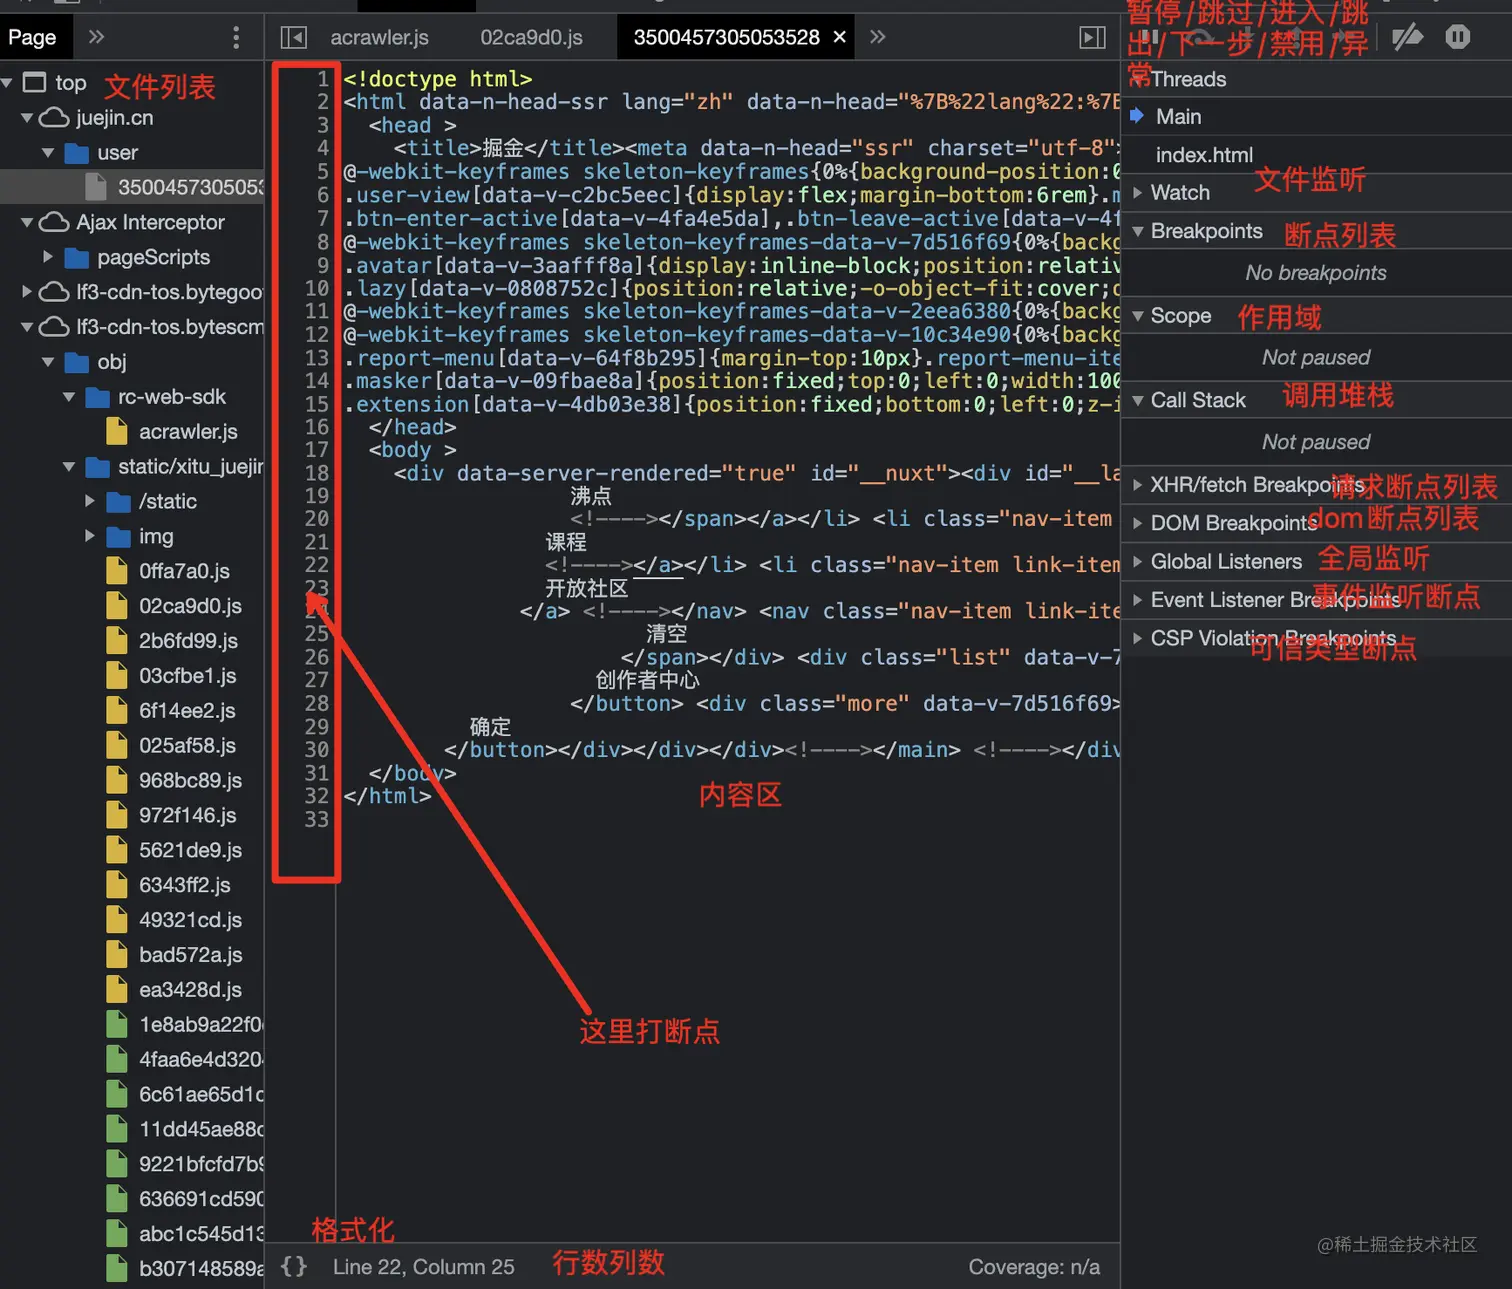The image size is (1512, 1289).
Task: Click the yellow file icon of 2b6fd99.js
Action: pyautogui.click(x=117, y=641)
